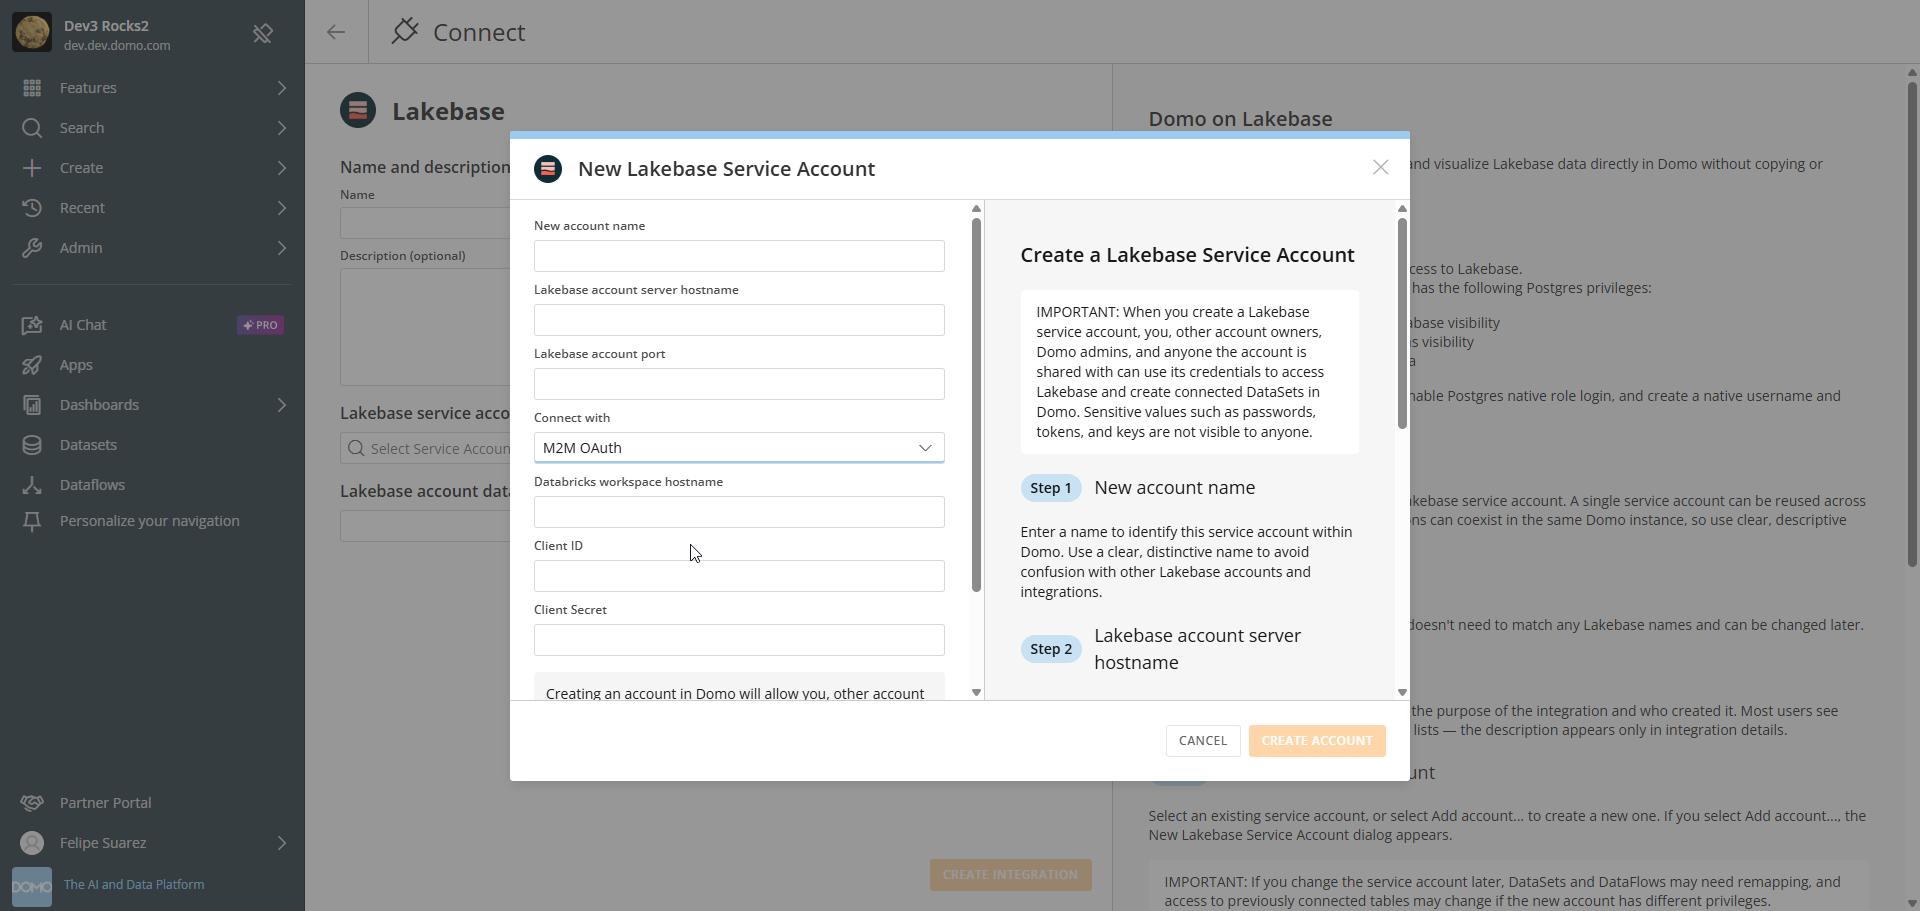Click the Connect plug icon in header

(x=404, y=32)
